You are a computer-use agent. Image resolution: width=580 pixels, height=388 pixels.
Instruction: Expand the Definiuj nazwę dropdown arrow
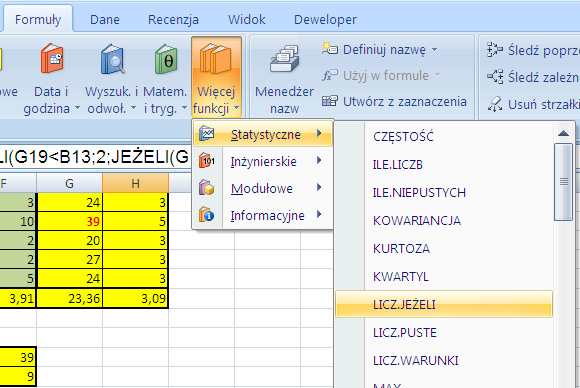pyautogui.click(x=435, y=49)
